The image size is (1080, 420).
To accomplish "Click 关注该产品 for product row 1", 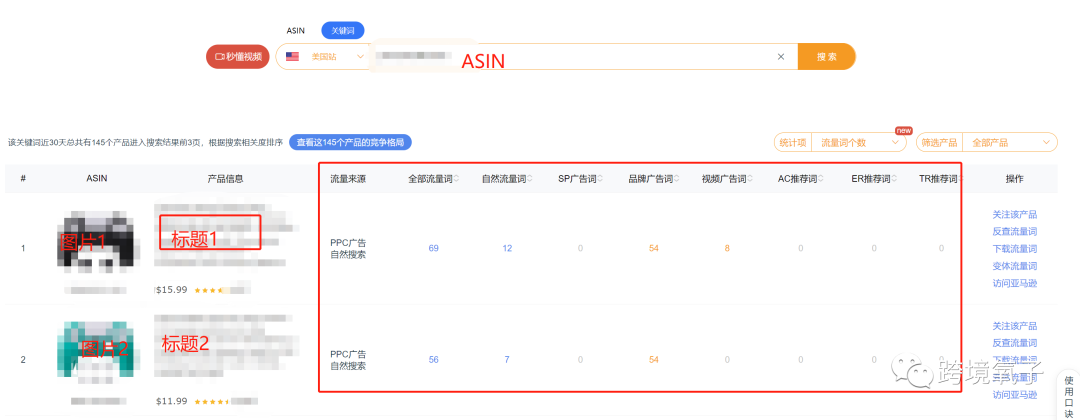I will click(x=1015, y=215).
